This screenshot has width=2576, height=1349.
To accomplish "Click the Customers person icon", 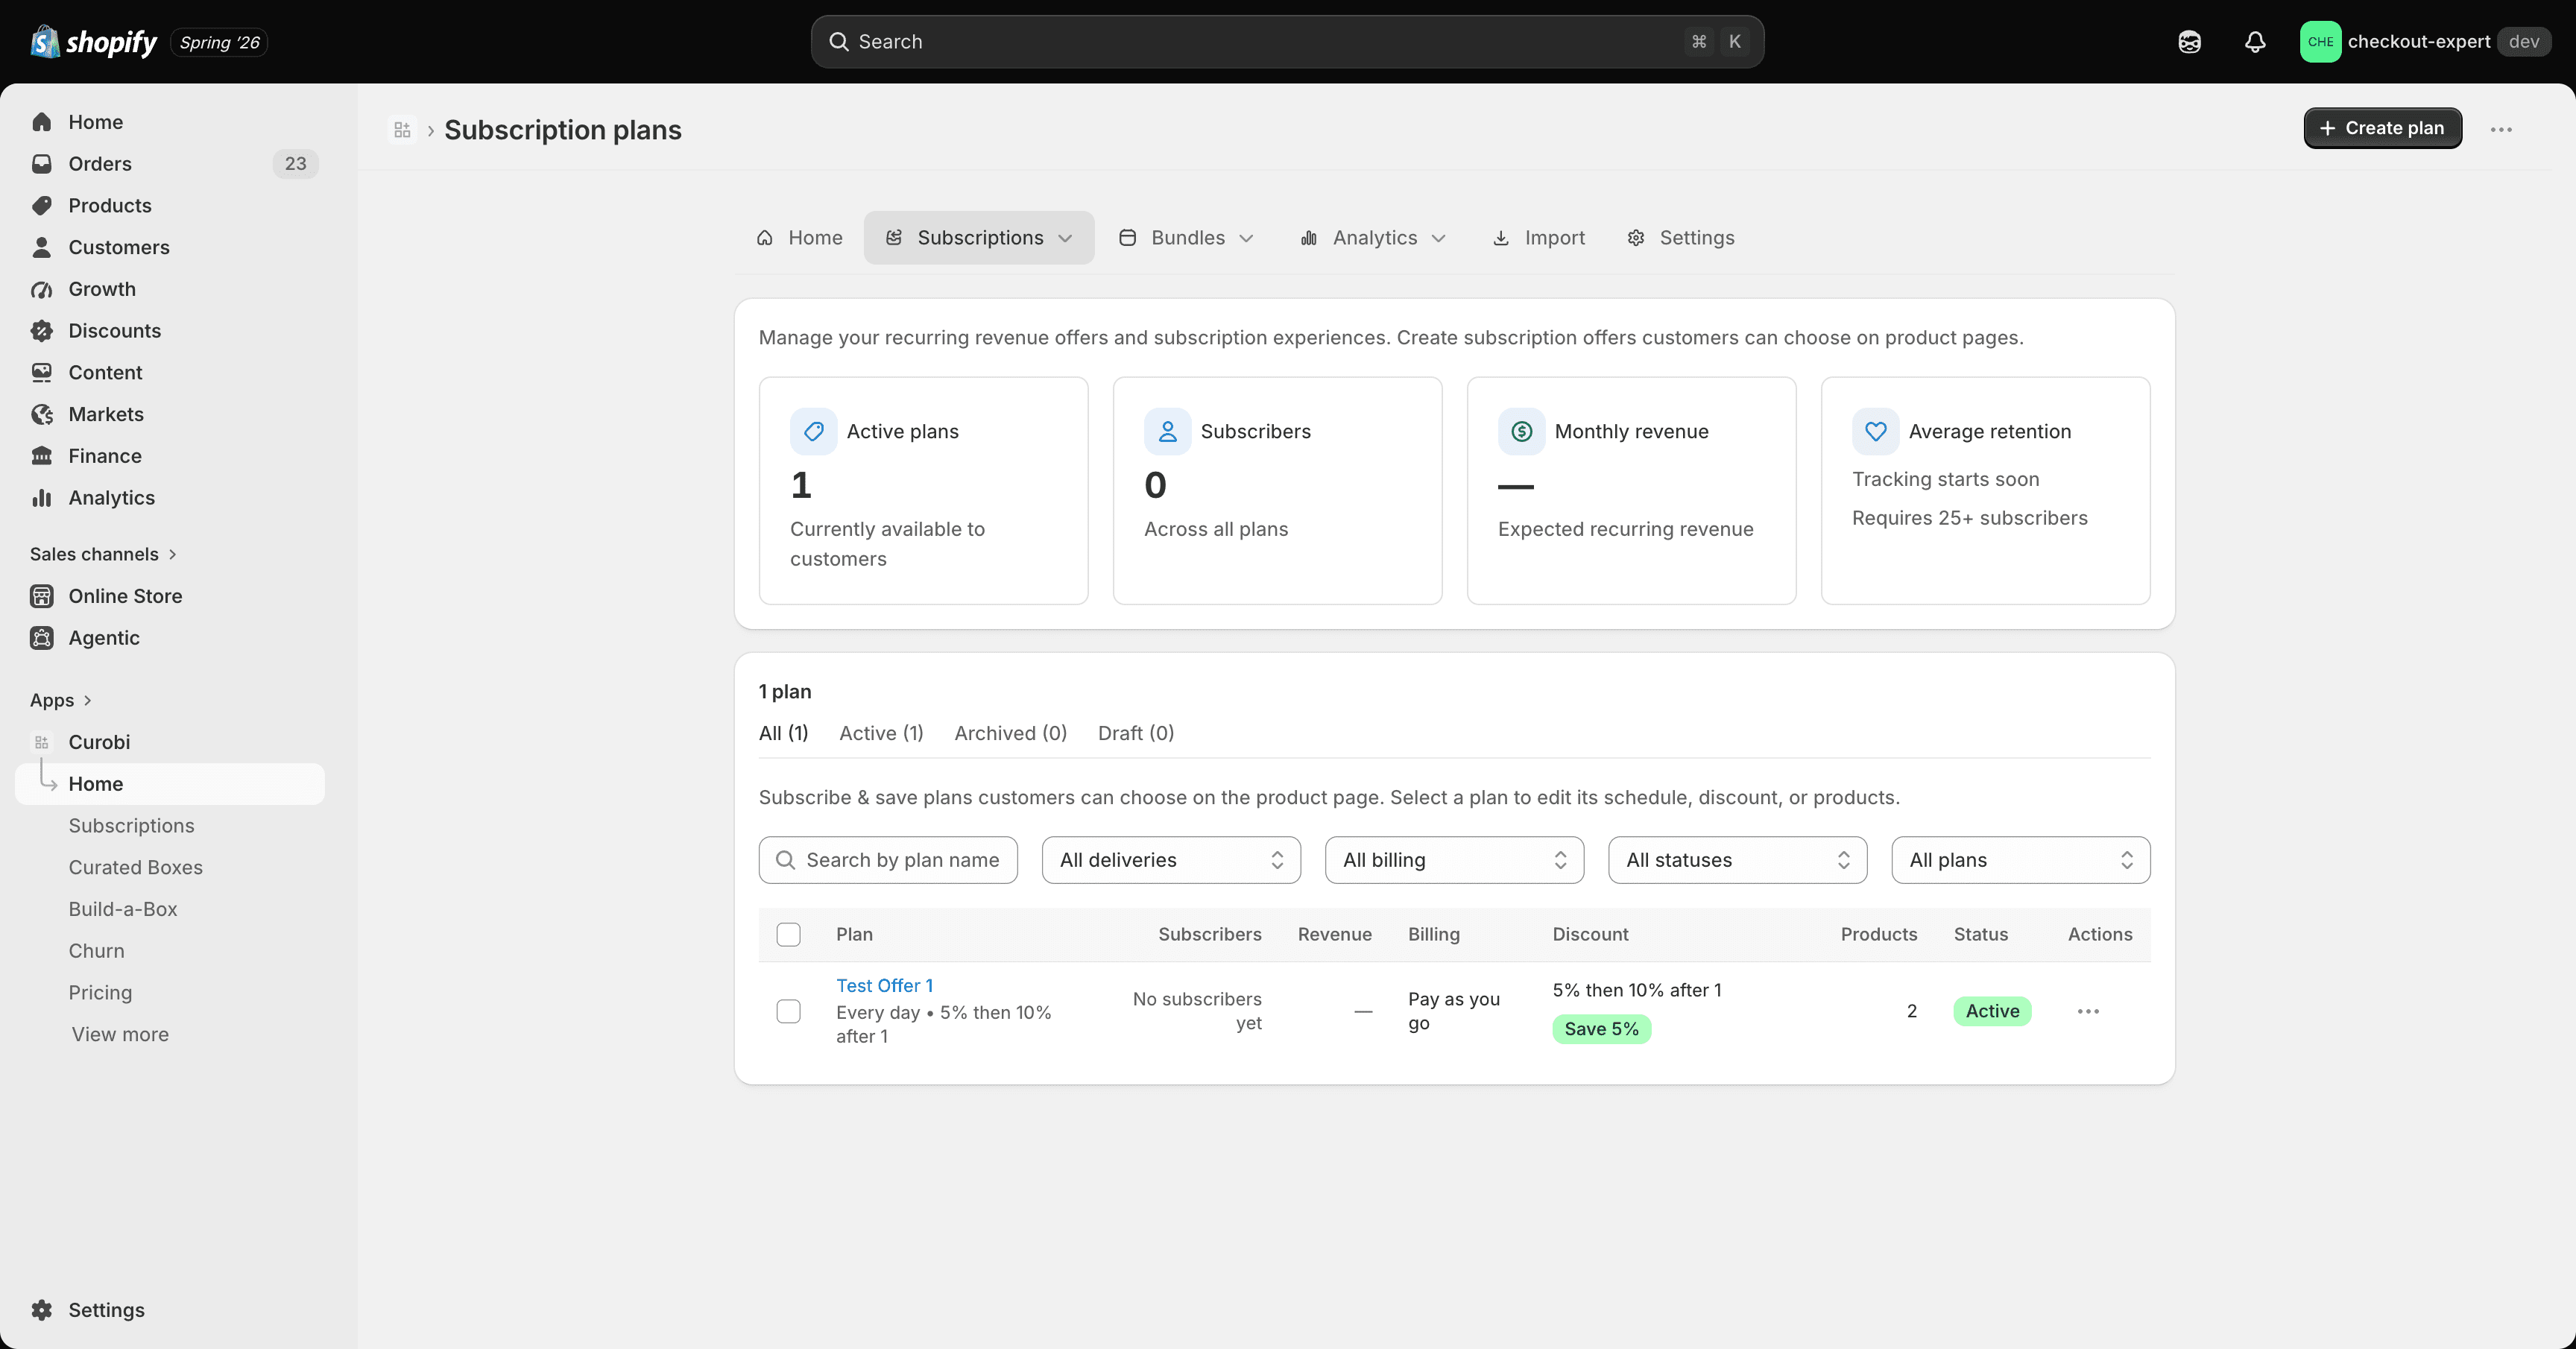I will pos(42,248).
